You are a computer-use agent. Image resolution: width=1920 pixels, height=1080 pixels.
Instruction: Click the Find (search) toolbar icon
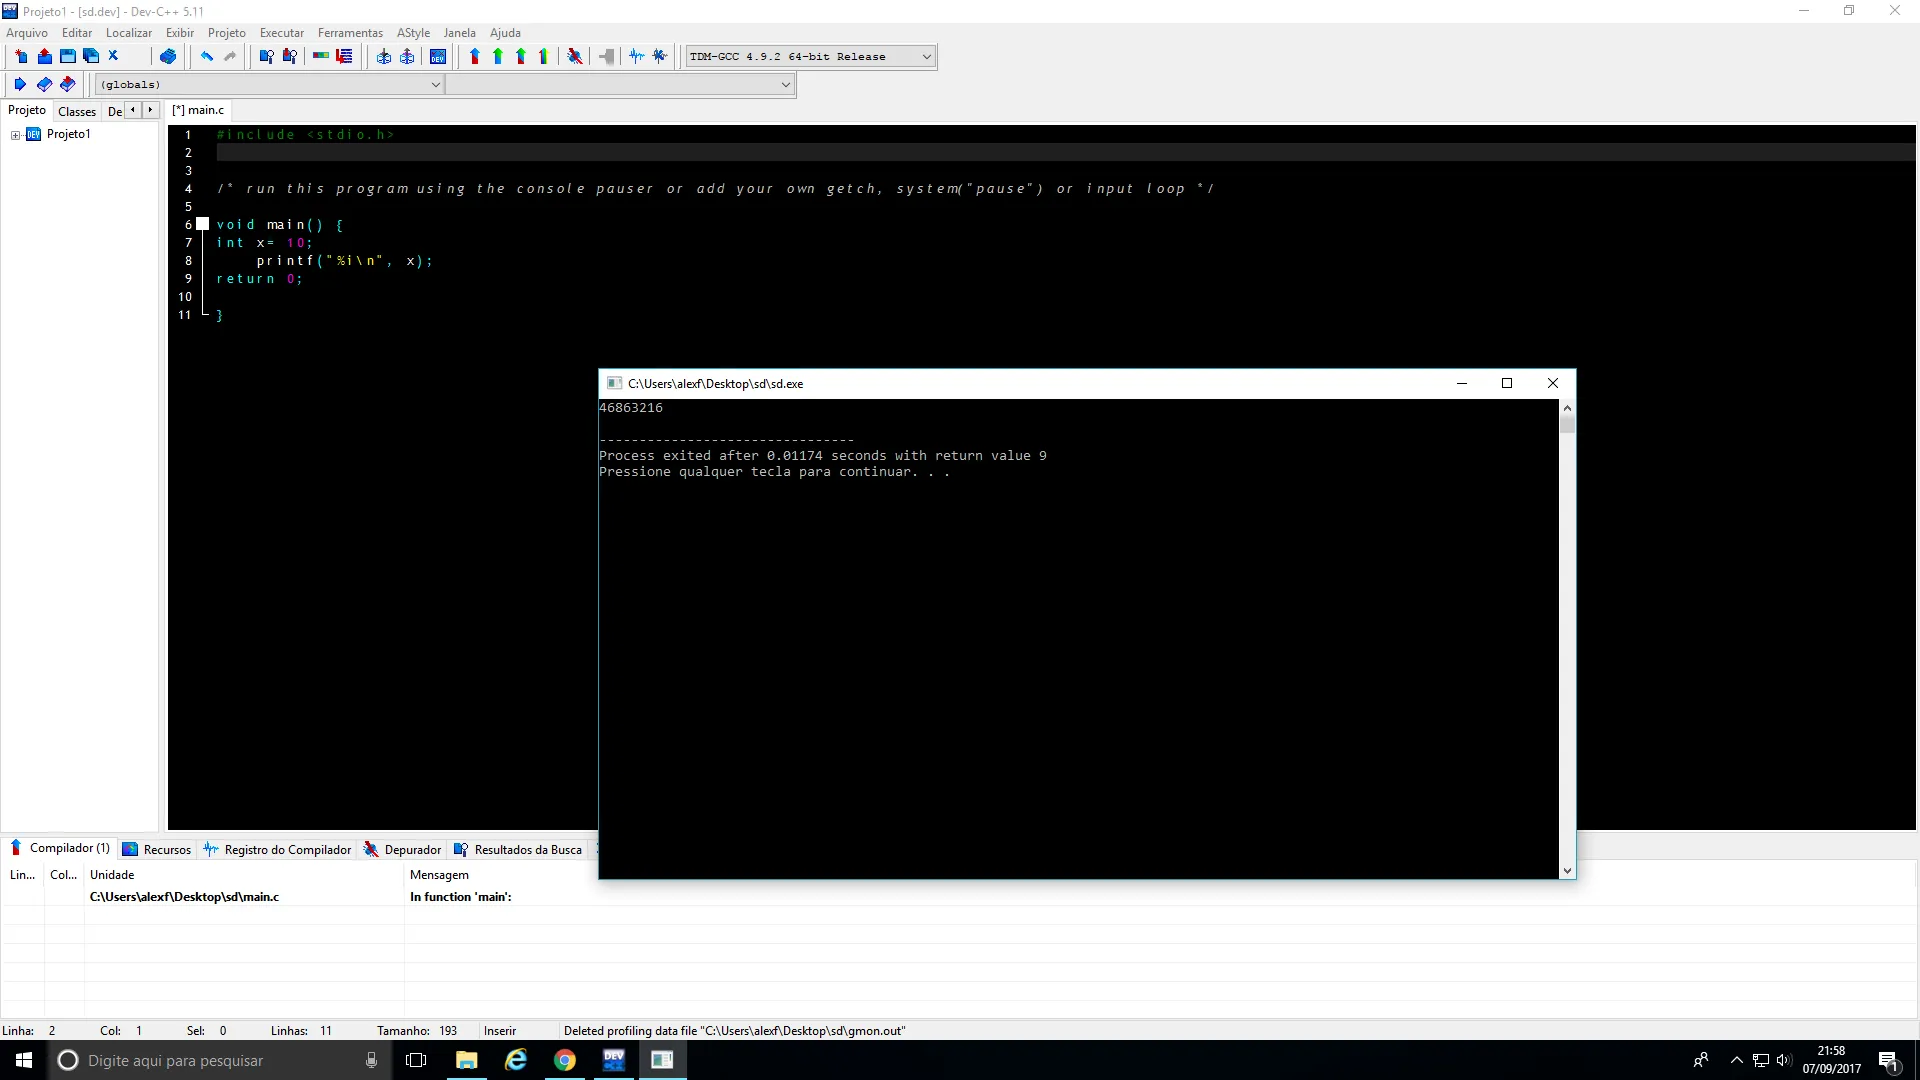pyautogui.click(x=266, y=57)
